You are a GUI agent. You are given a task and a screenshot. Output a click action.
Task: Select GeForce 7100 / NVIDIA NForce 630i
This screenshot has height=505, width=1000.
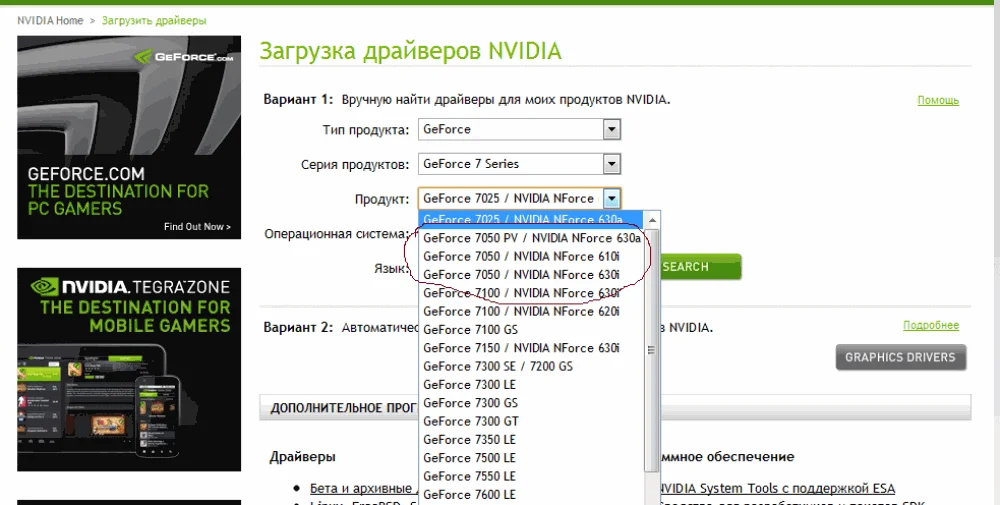[x=532, y=293]
